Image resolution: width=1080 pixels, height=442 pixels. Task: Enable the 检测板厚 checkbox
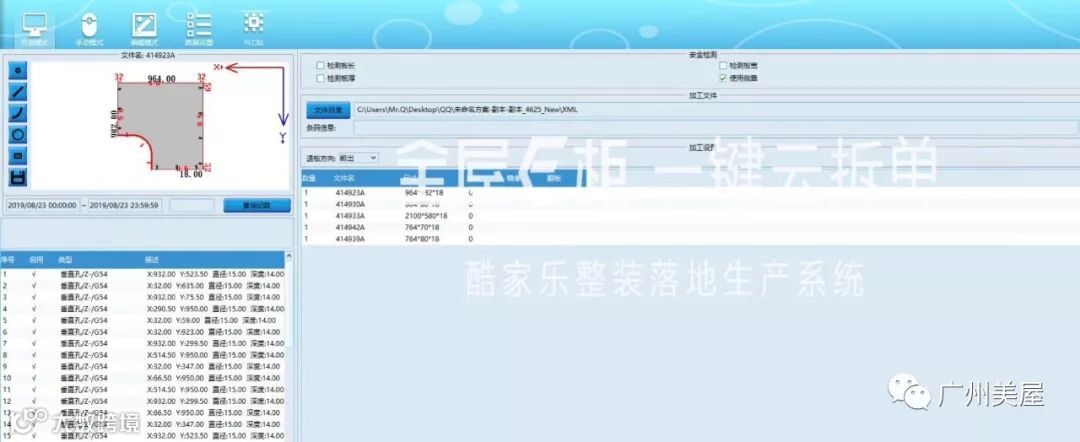tap(320, 78)
